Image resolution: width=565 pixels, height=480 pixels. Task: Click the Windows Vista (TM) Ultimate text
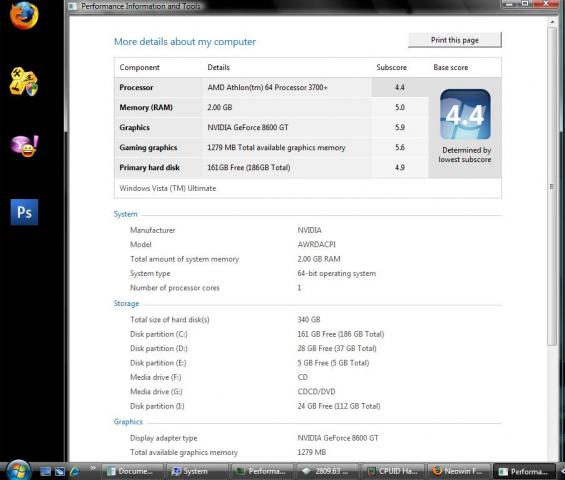click(x=168, y=188)
